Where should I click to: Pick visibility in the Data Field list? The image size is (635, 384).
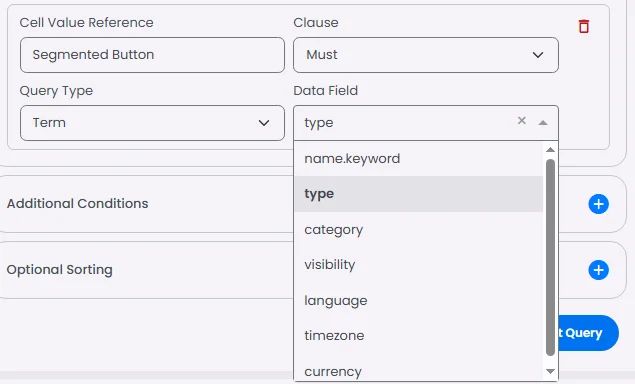[x=419, y=265]
